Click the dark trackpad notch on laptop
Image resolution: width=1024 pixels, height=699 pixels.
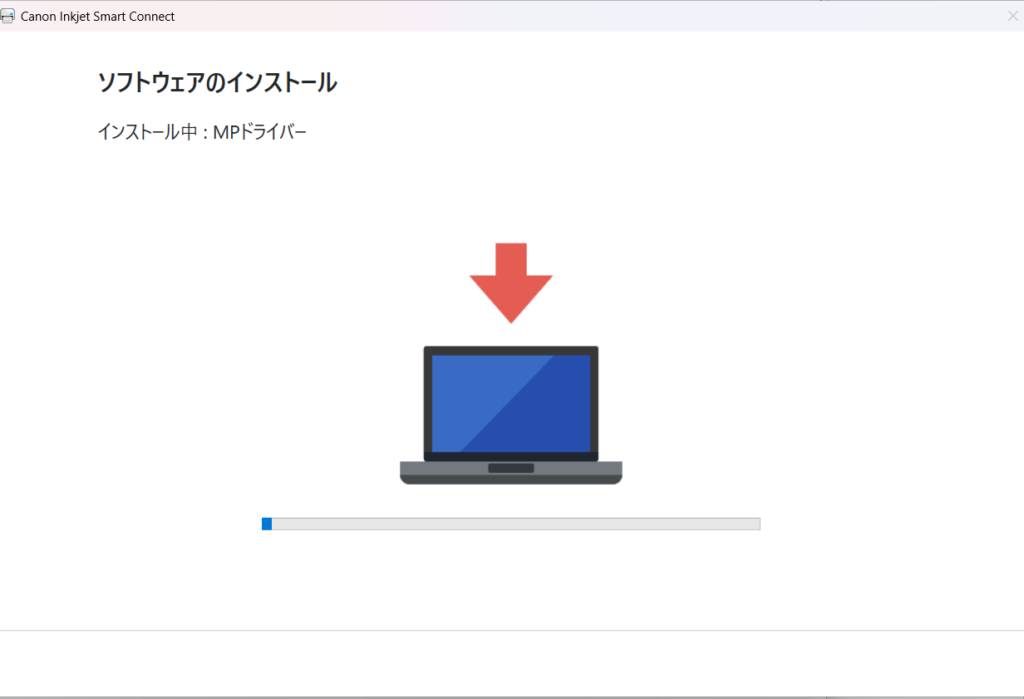point(511,468)
